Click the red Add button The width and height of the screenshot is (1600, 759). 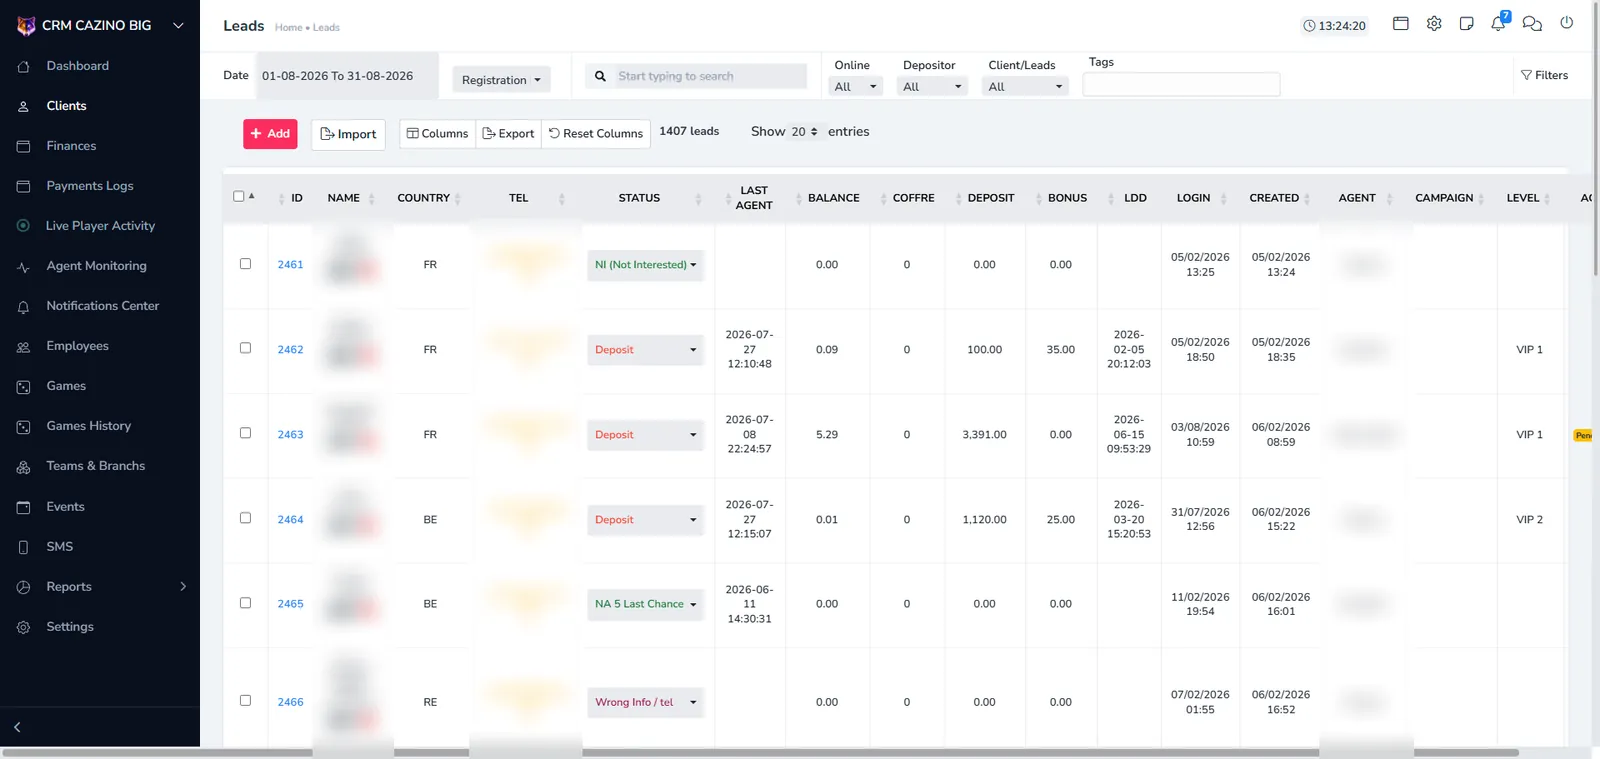point(270,134)
